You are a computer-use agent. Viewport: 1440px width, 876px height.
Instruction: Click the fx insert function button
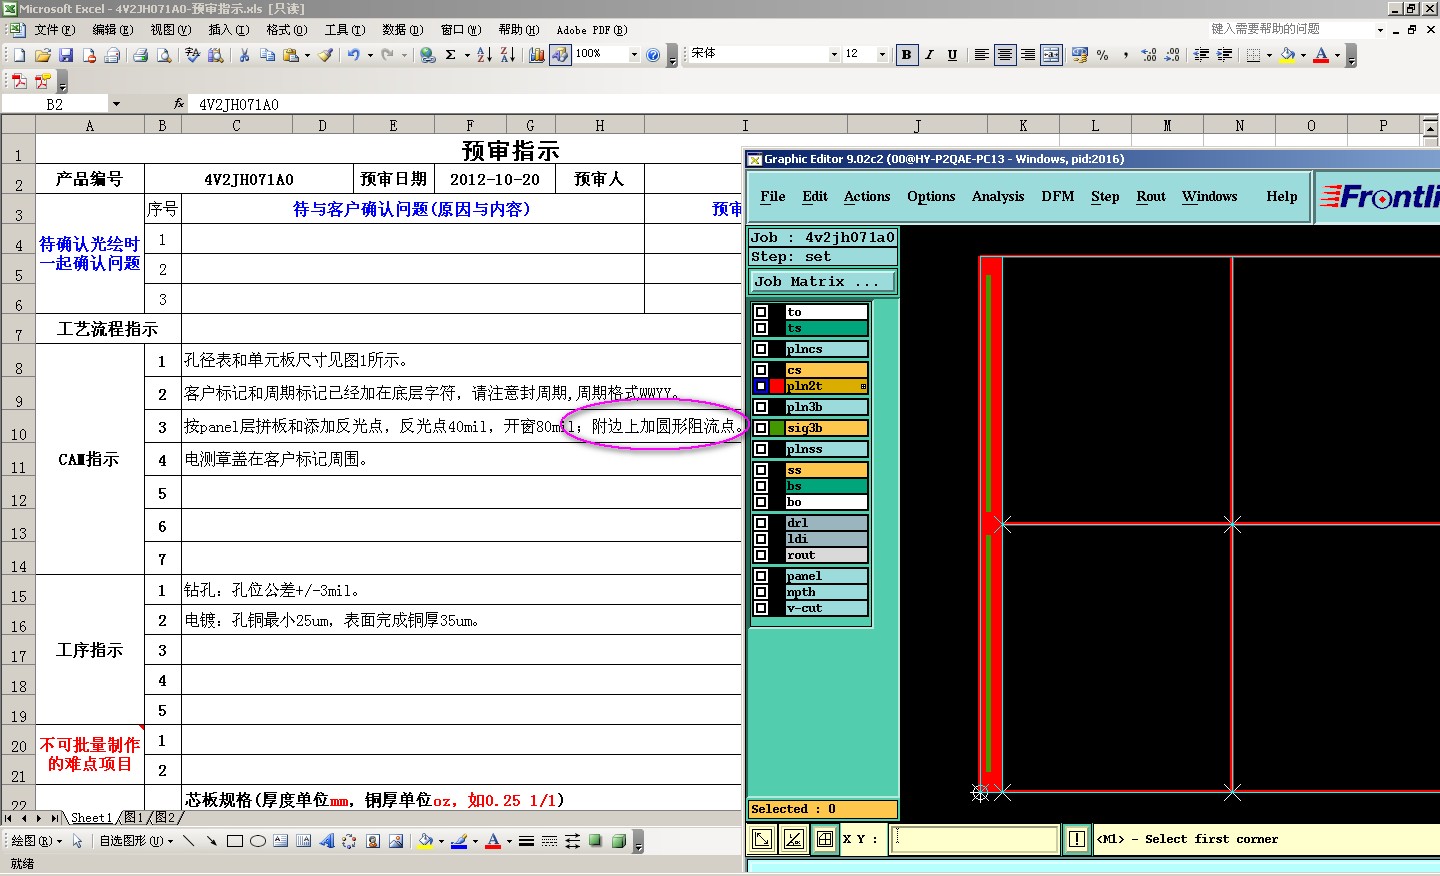pyautogui.click(x=179, y=104)
